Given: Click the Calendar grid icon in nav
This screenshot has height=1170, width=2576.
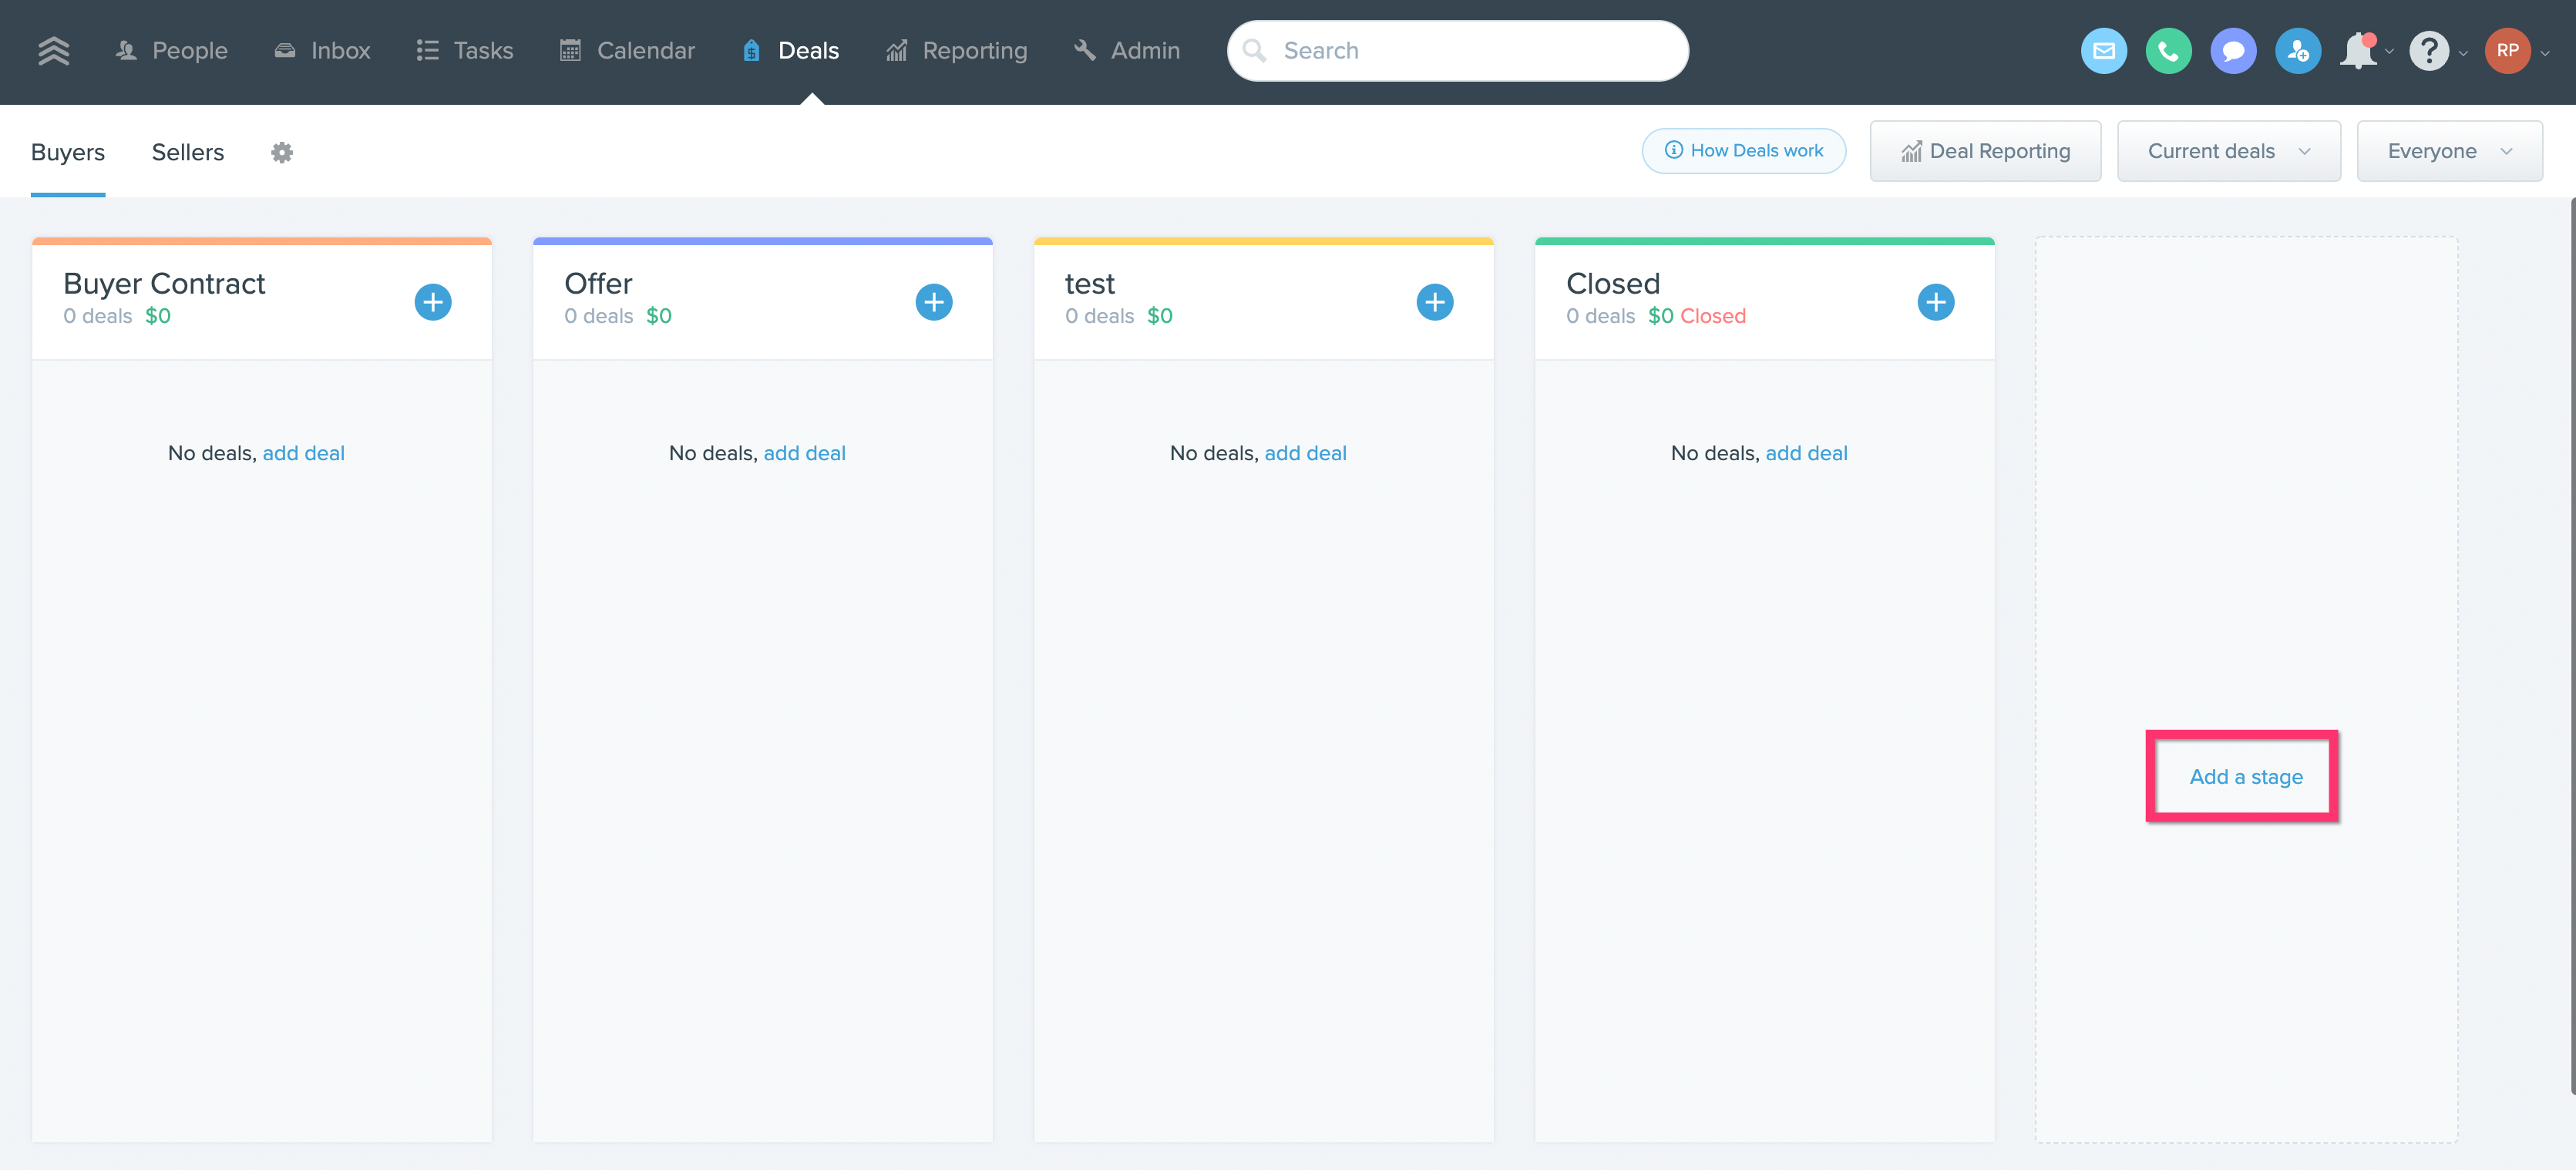Looking at the screenshot, I should 570,50.
